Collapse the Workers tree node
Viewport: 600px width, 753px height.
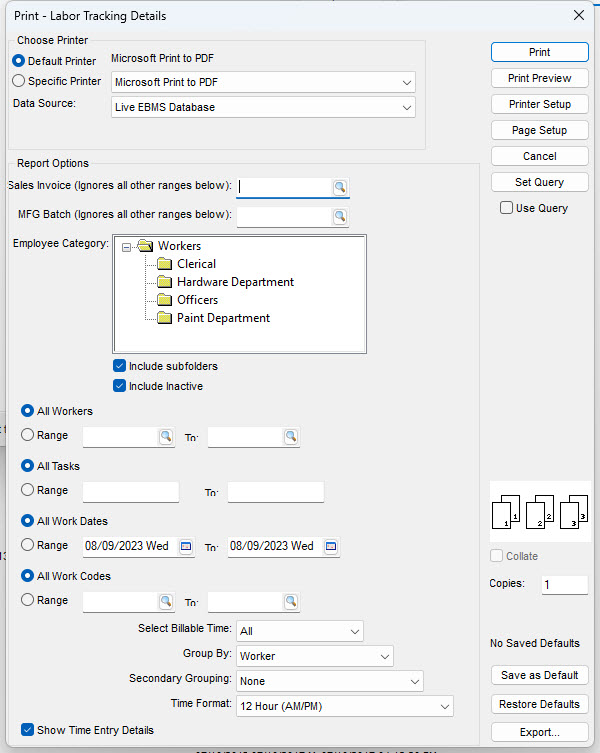127,246
